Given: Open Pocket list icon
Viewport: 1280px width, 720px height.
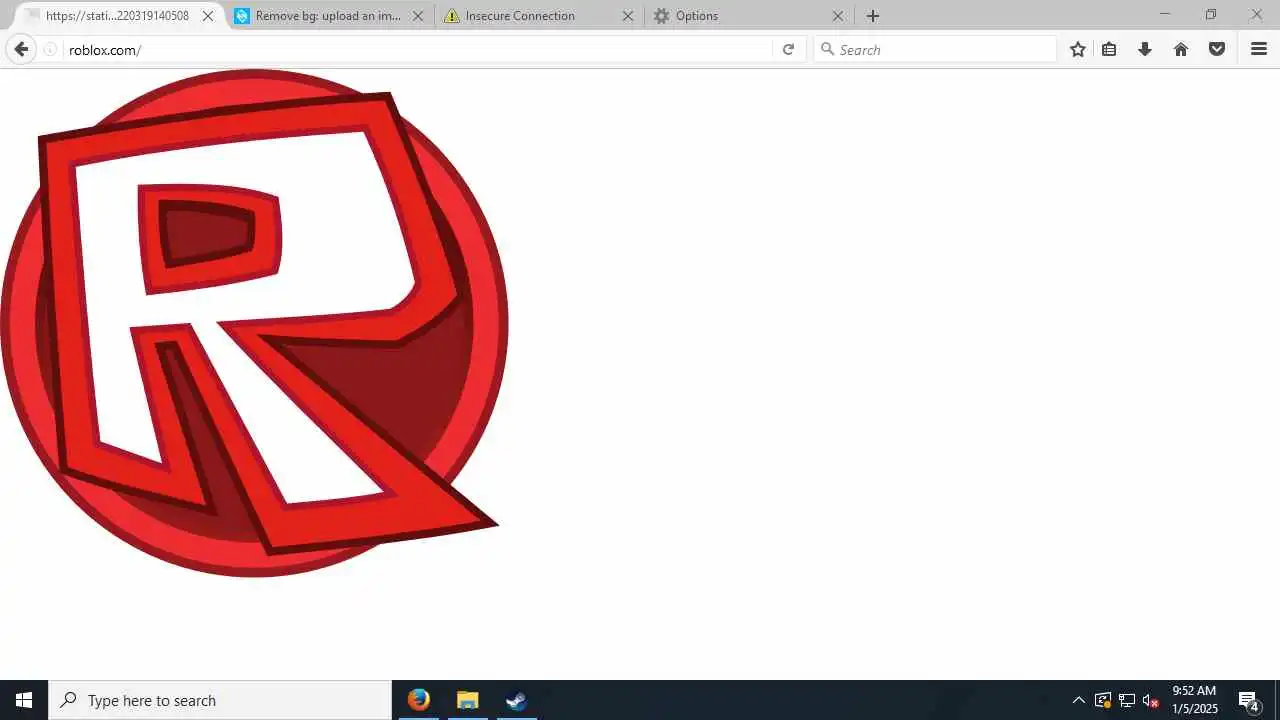Looking at the screenshot, I should pyautogui.click(x=1217, y=49).
